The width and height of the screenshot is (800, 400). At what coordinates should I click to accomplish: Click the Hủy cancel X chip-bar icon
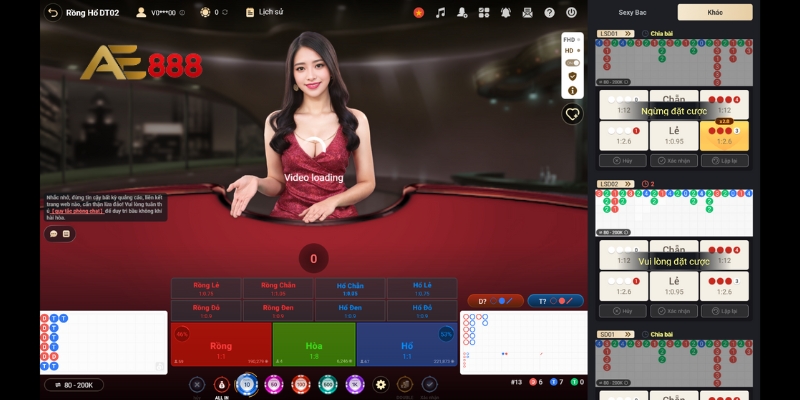coord(197,385)
